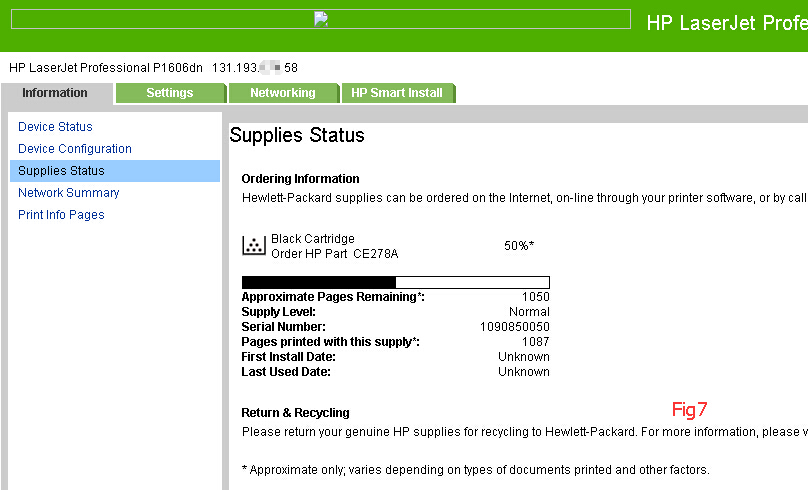This screenshot has height=490, width=808.
Task: Click the Order HP Part CE278A text
Action: click(334, 254)
